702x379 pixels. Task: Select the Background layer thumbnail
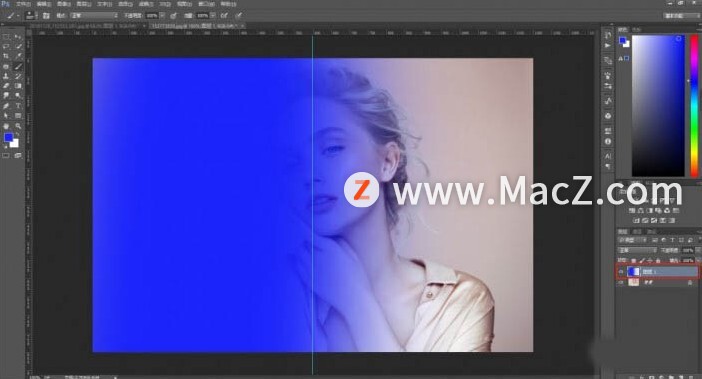pyautogui.click(x=633, y=282)
